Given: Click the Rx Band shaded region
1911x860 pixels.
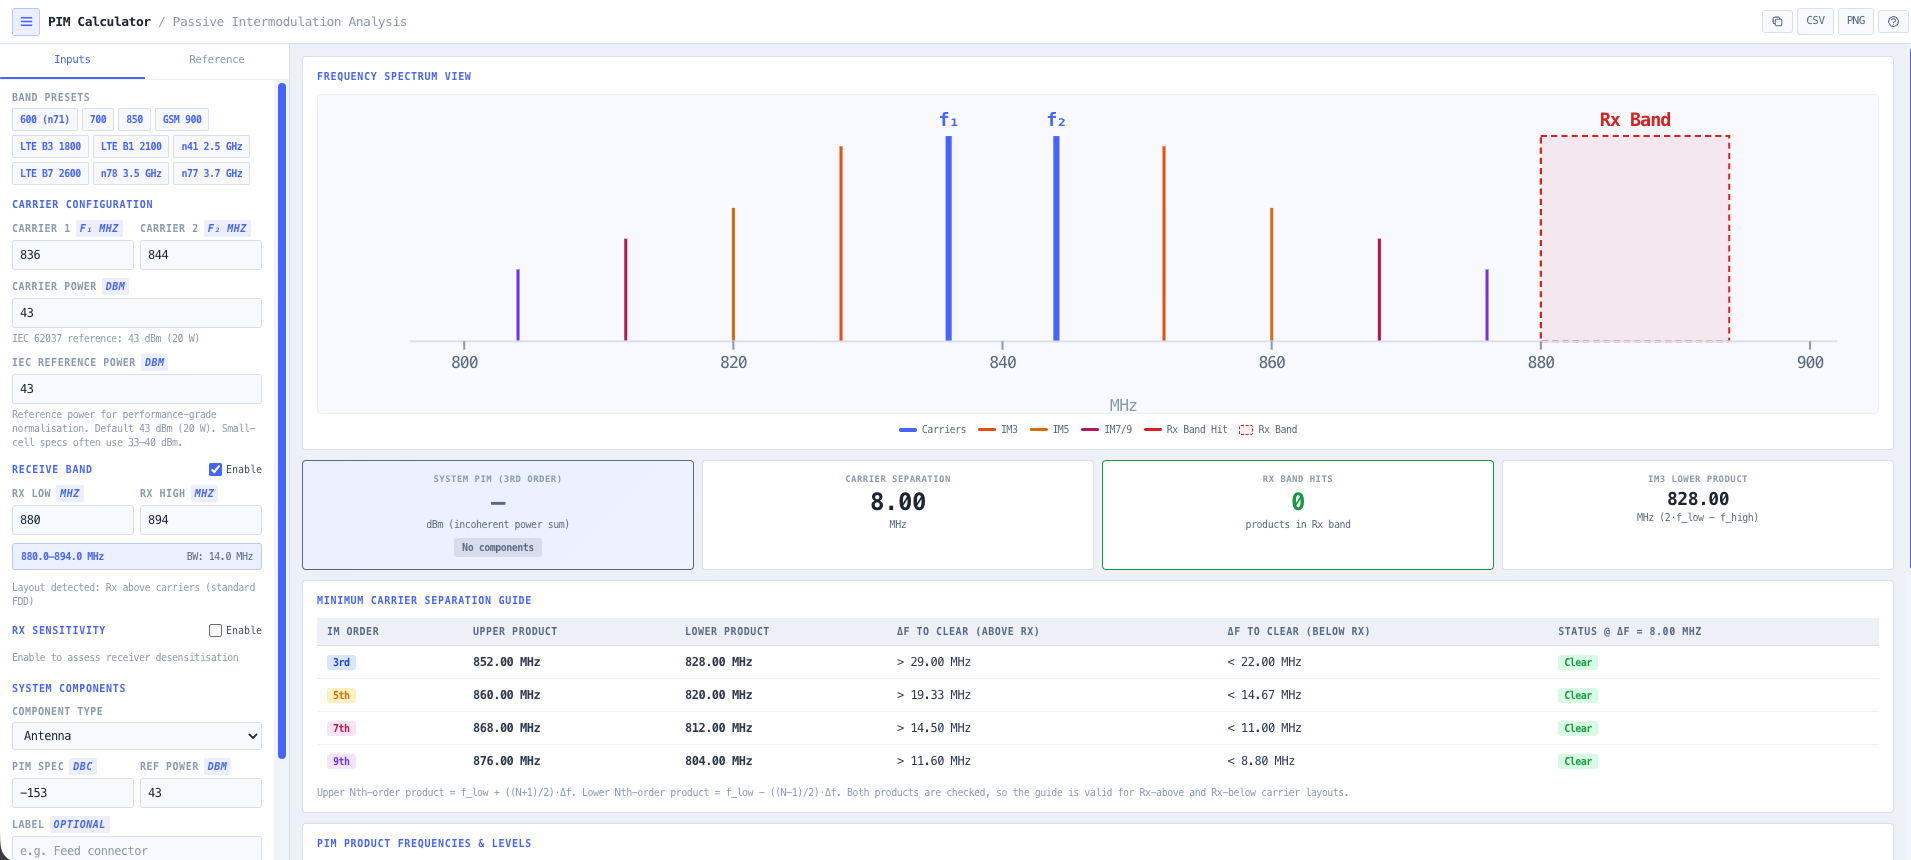Looking at the screenshot, I should [x=1635, y=239].
